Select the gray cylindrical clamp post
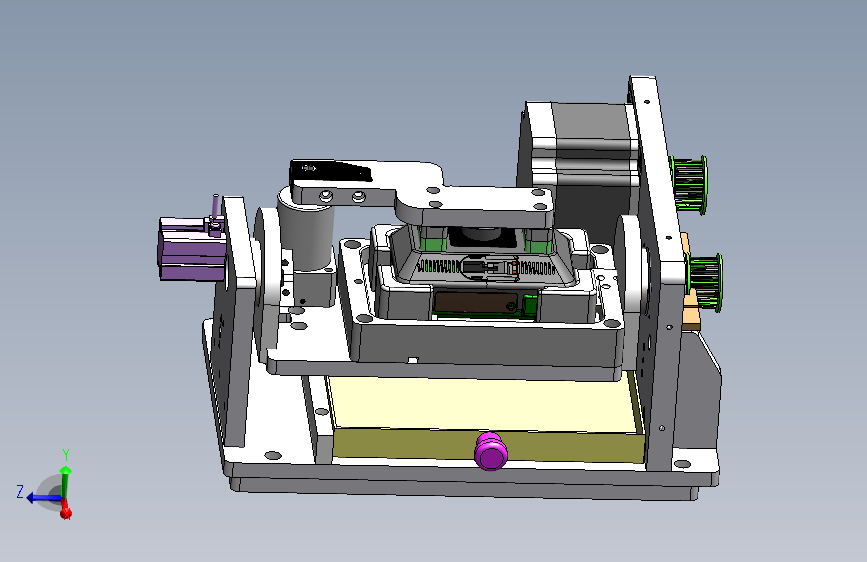This screenshot has height=562, width=867. (306, 232)
